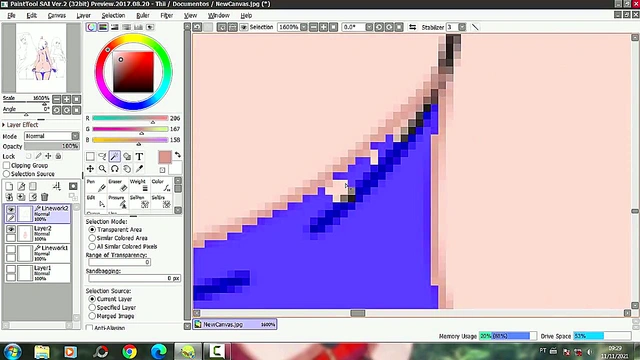Zoom out in the navigator panel
Screen dimensions: 640x360
pyautogui.click(x=56, y=99)
